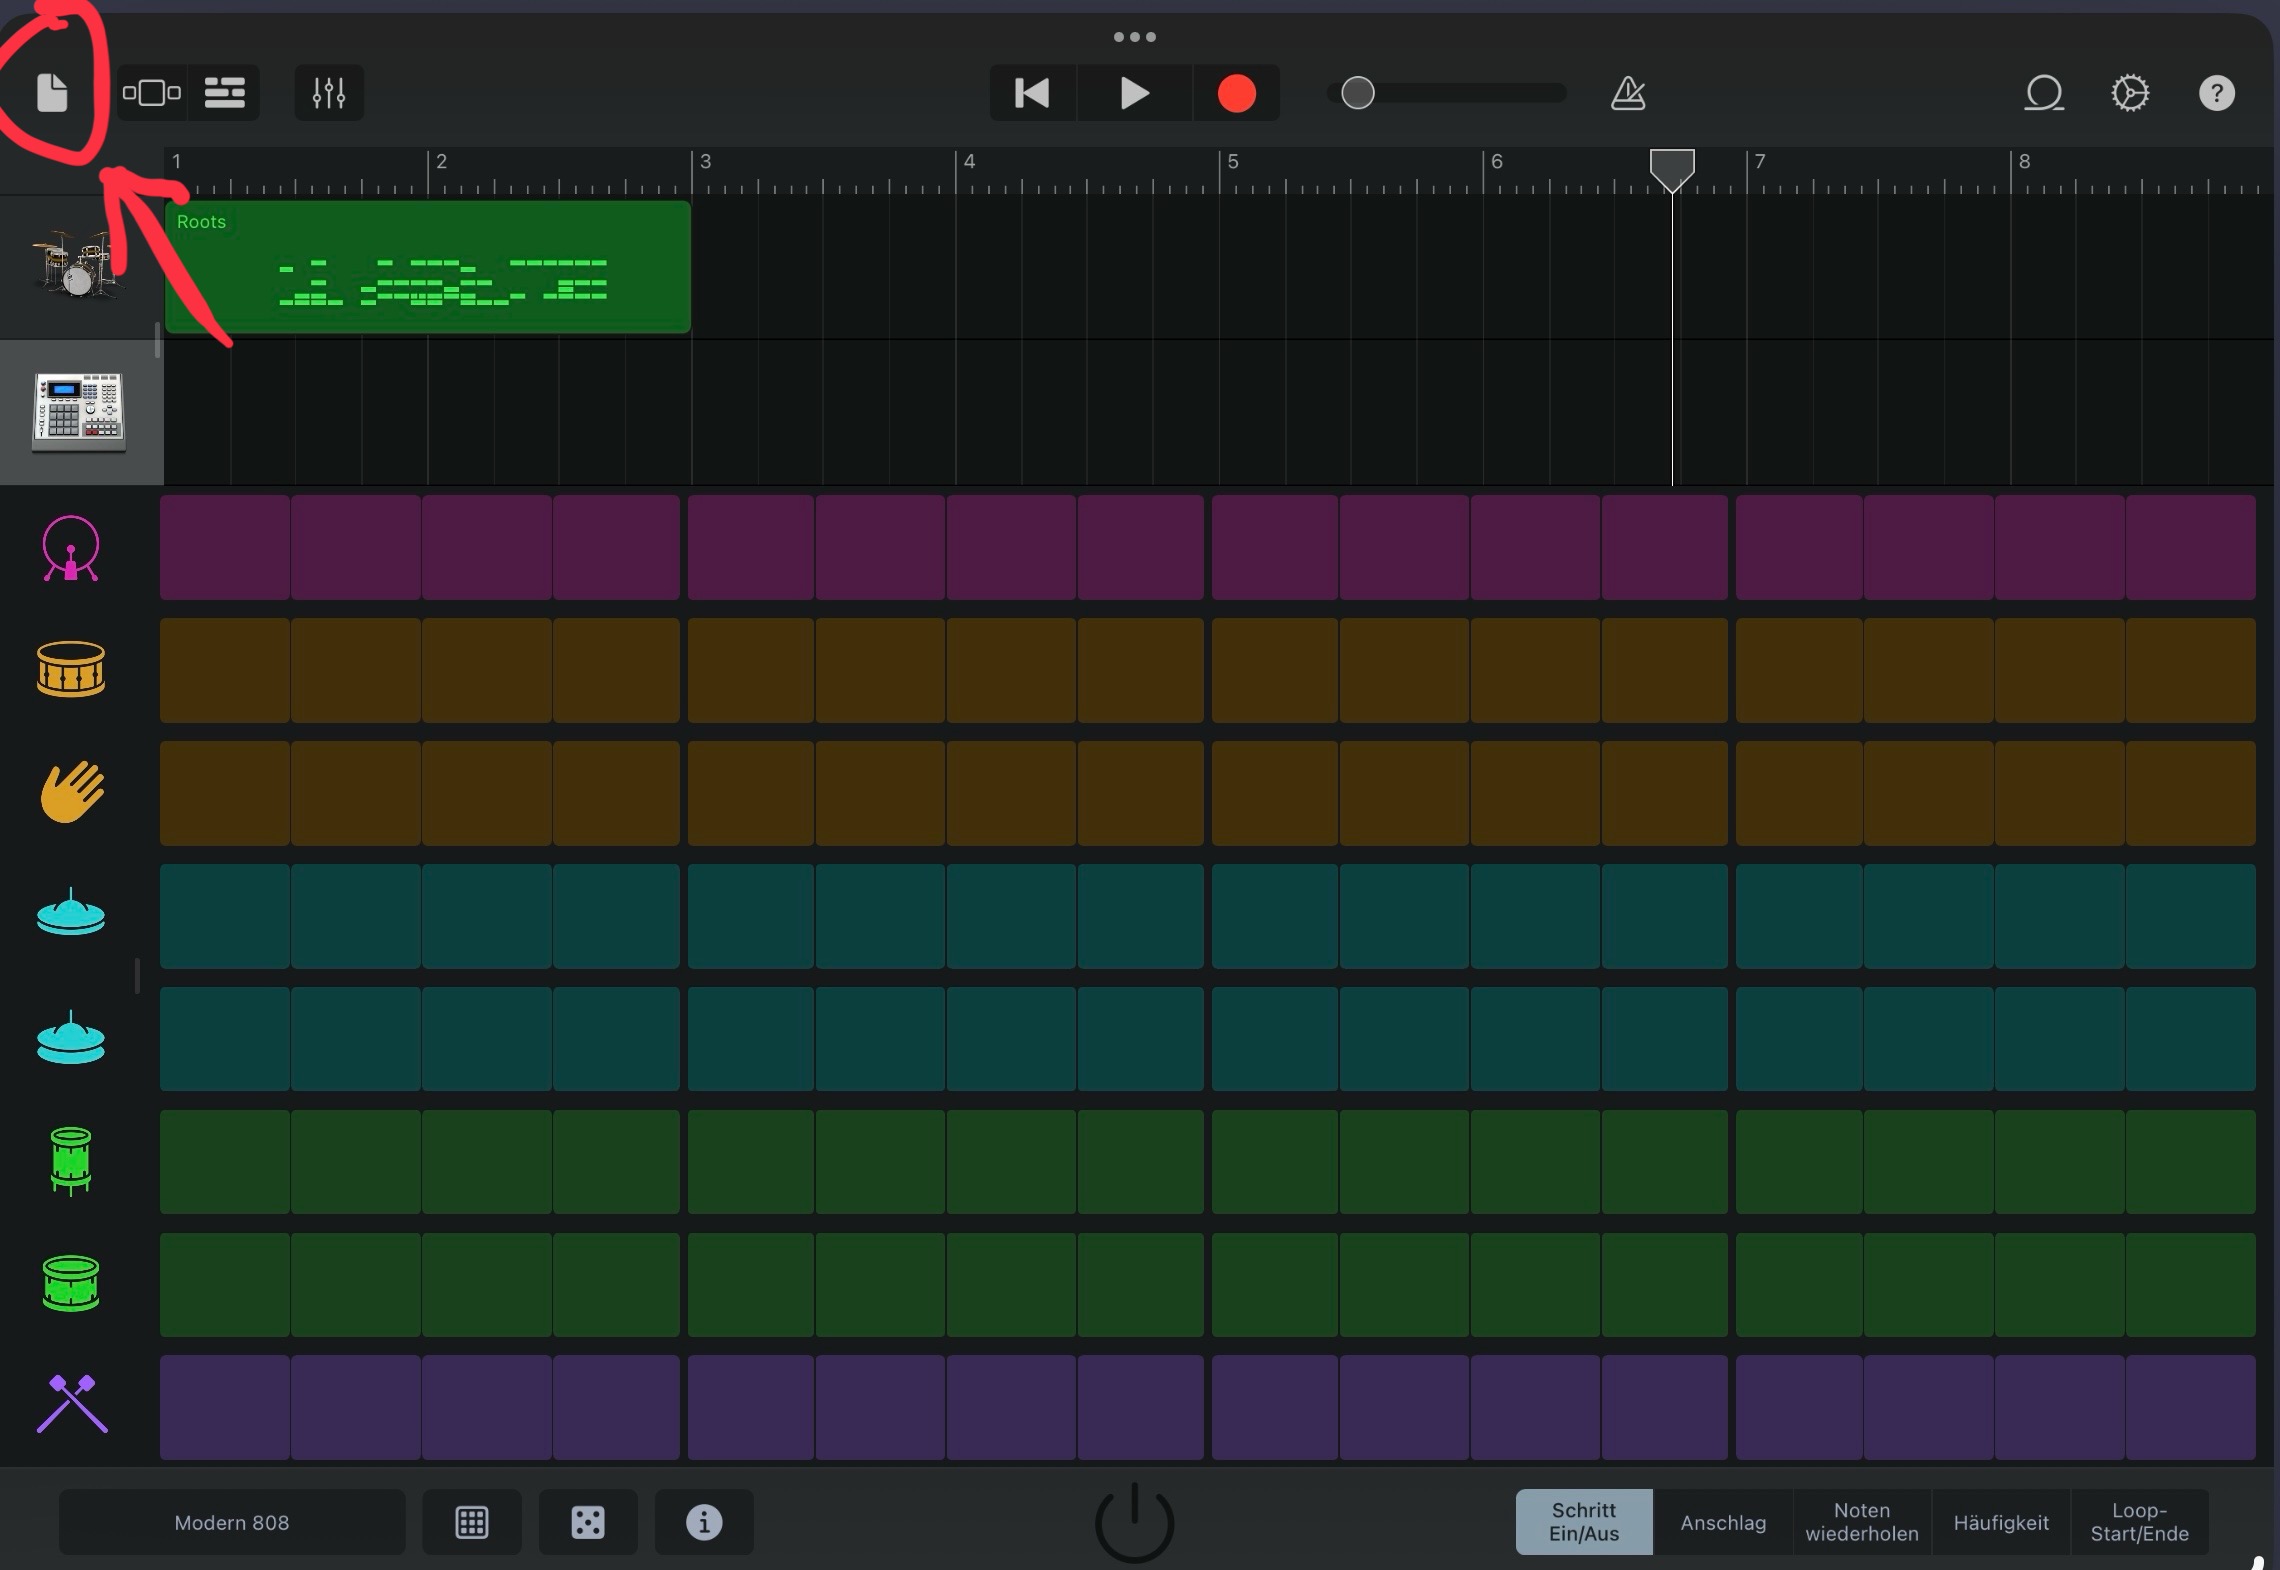Select the hand clap row icon
This screenshot has width=2280, height=1570.
(71, 792)
